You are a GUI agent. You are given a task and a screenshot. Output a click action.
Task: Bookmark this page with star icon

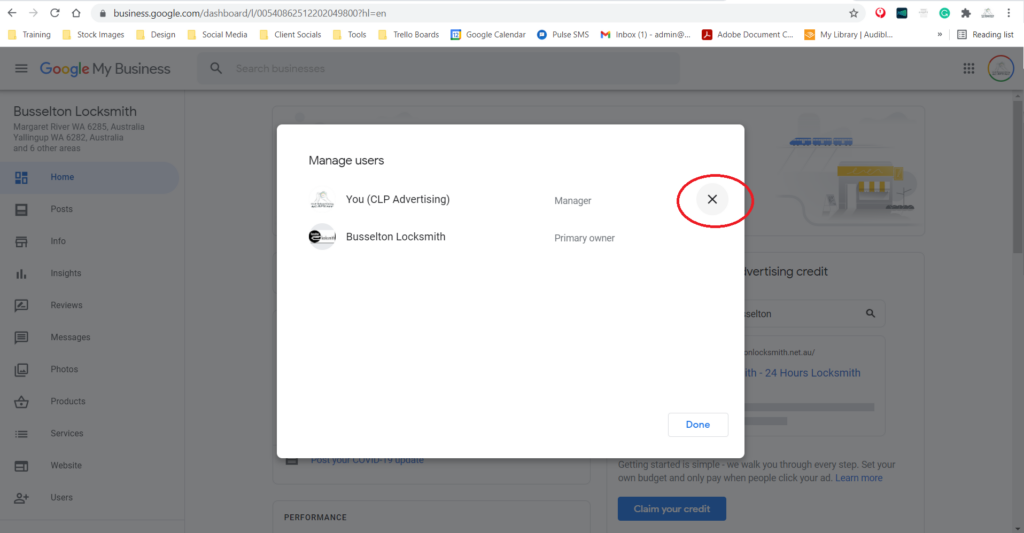pyautogui.click(x=854, y=13)
